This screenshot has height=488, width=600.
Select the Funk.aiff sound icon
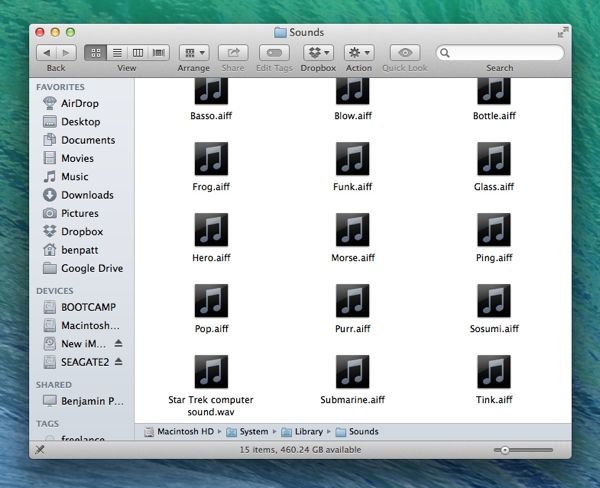click(352, 158)
